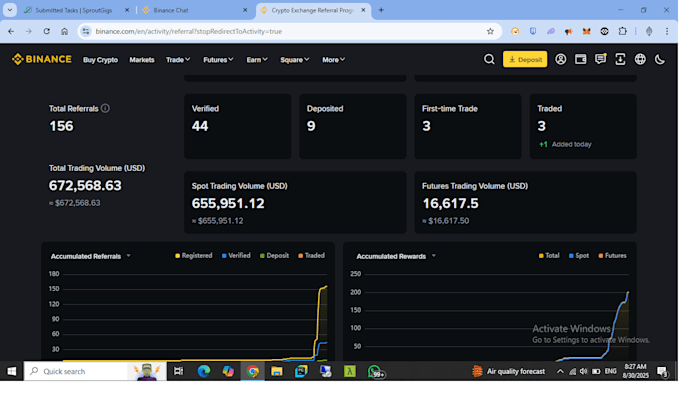Click Futures Trading Volume value 16,617.5
680x394 pixels.
pyautogui.click(x=451, y=204)
